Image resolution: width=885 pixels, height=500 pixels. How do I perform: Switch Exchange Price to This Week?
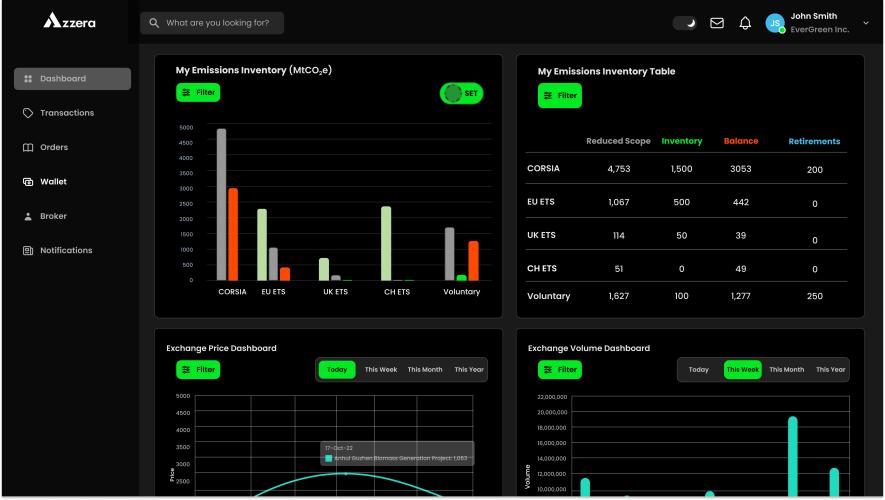[380, 370]
